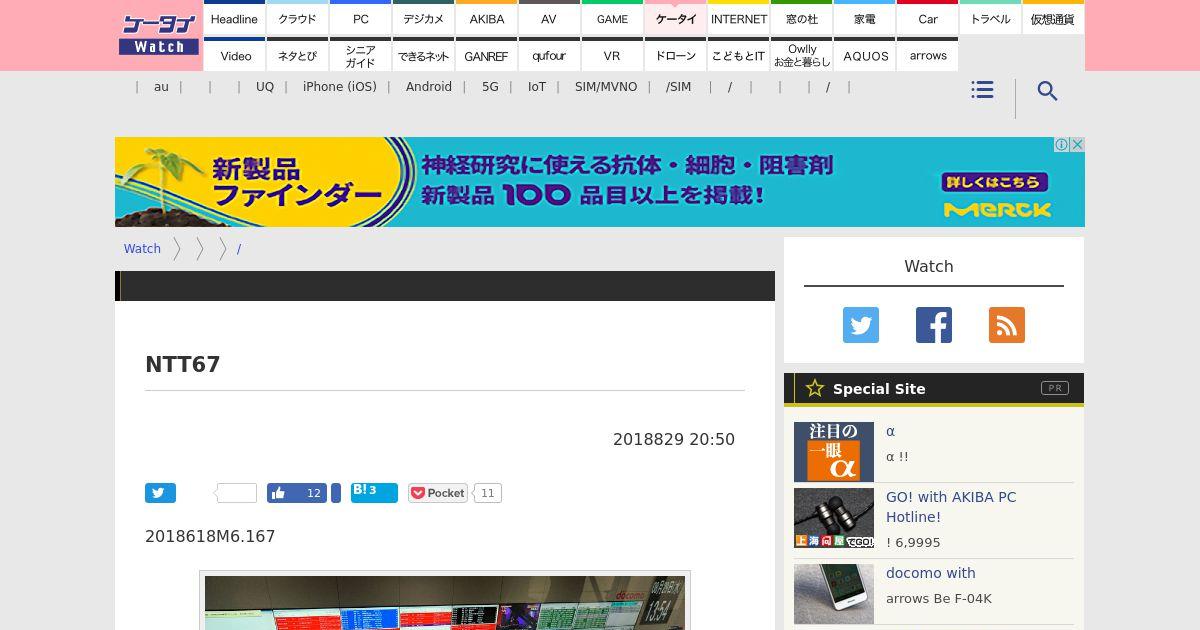Open the ad info icon on banner
The width and height of the screenshot is (1200, 630).
pyautogui.click(x=1062, y=145)
